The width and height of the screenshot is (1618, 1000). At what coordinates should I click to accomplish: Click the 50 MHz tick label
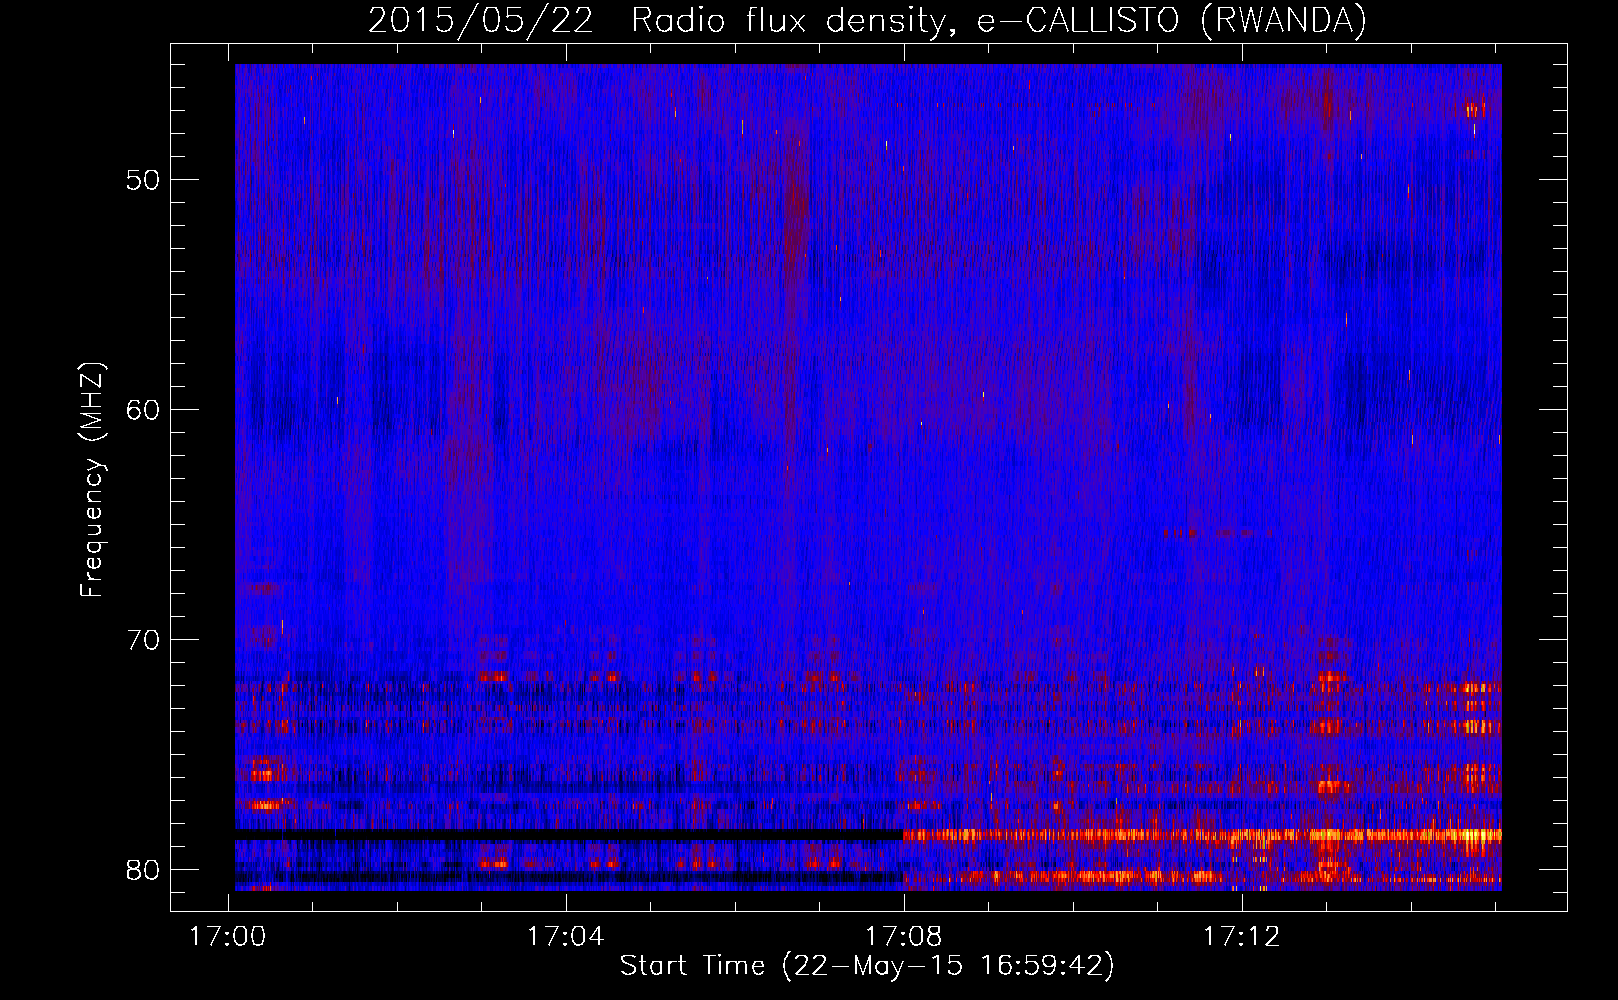coord(143,180)
